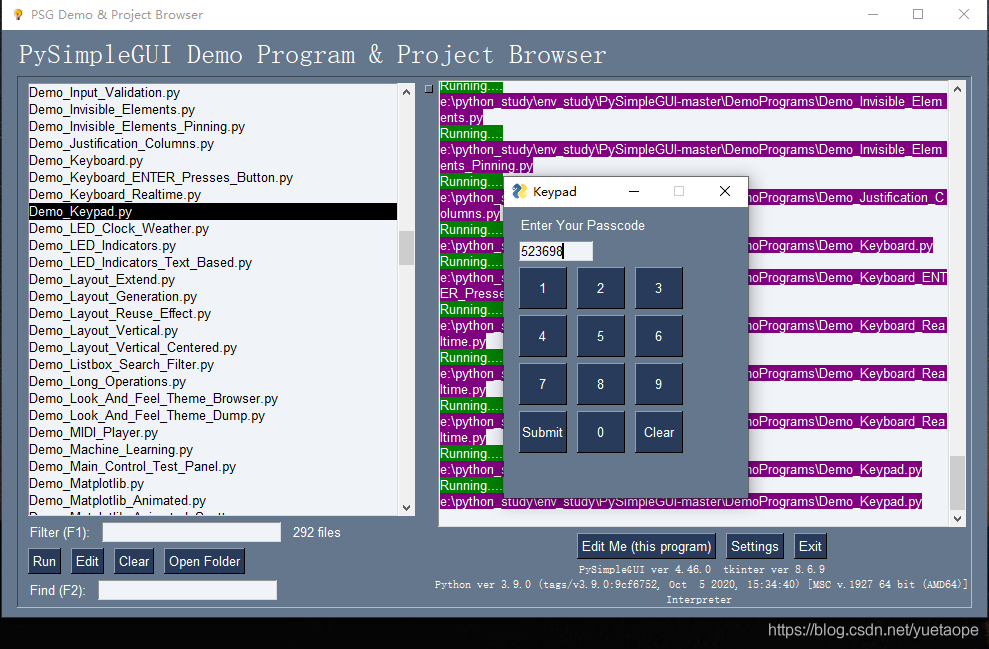The height and width of the screenshot is (649, 989).
Task: Select highlighted Demo_Keypad.py entry
Action: 213,211
